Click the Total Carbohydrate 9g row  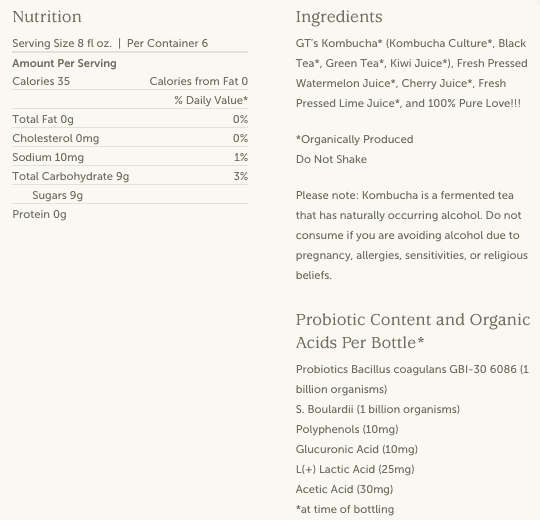pyautogui.click(x=130, y=176)
